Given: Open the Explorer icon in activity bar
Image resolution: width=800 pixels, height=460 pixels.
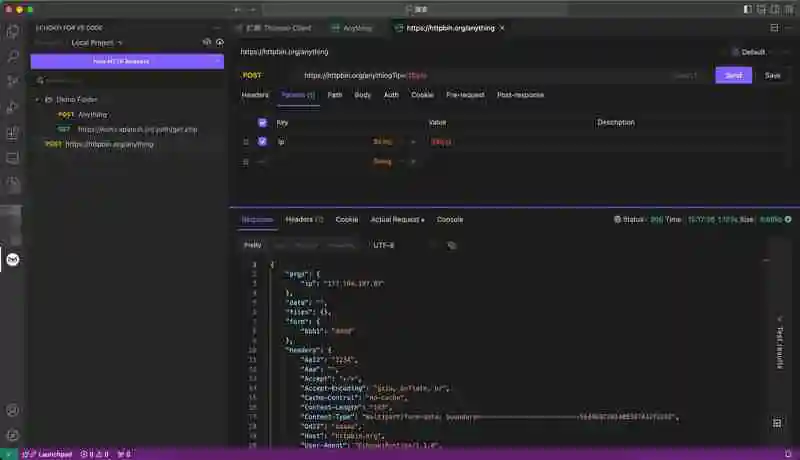Looking at the screenshot, I should pyautogui.click(x=13, y=32).
